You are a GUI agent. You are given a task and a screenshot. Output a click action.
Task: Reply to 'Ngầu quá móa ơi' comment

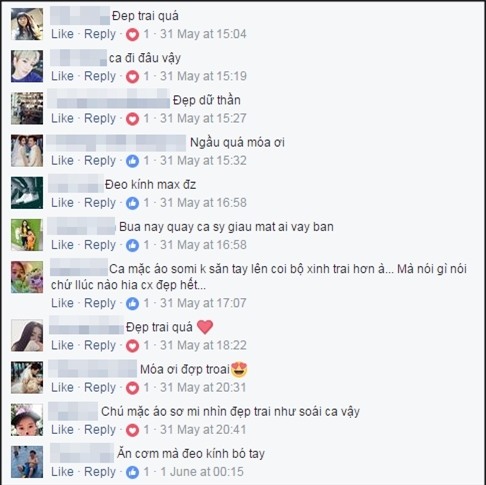click(x=100, y=161)
